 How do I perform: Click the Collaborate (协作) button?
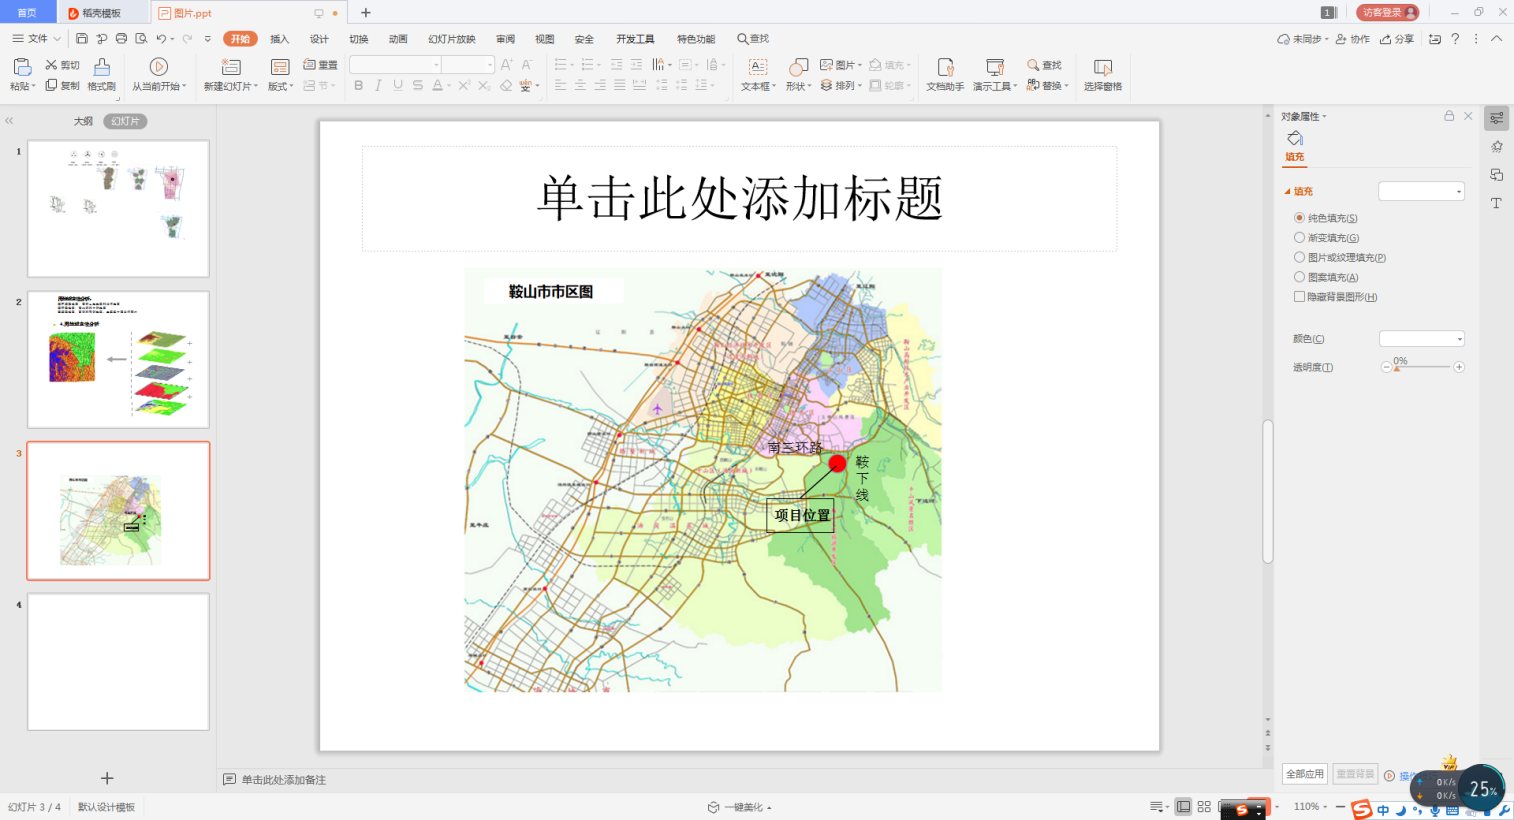(x=1353, y=39)
